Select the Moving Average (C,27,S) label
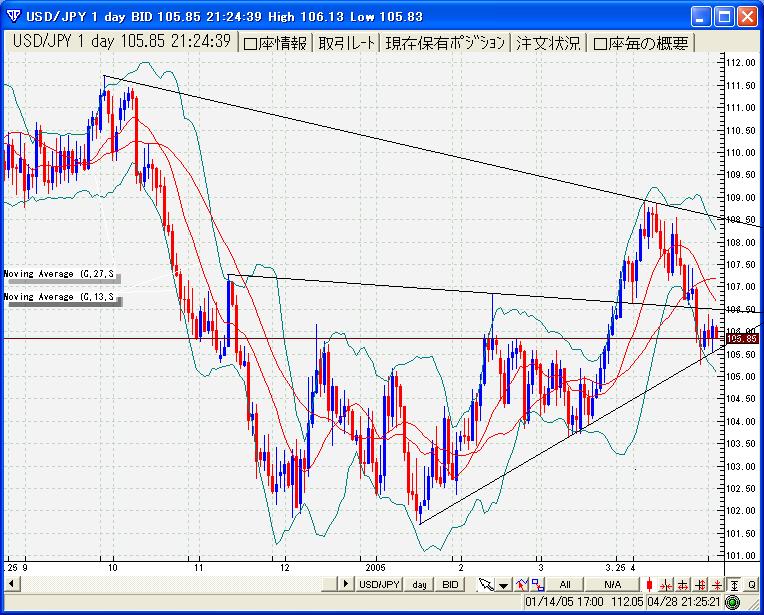Viewport: 764px width, 615px height. point(60,273)
